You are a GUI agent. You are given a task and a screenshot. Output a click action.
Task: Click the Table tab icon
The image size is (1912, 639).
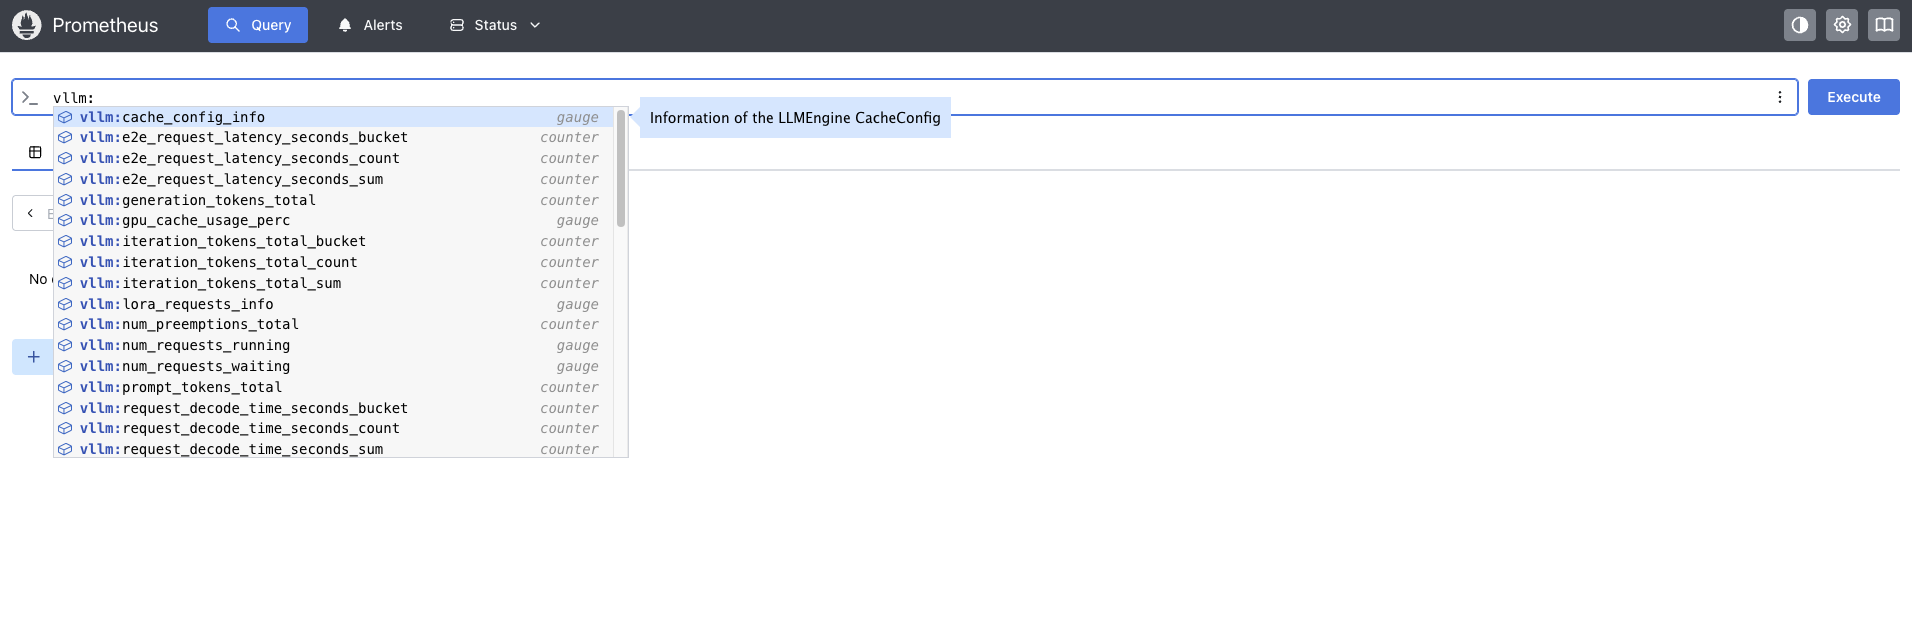[x=35, y=152]
